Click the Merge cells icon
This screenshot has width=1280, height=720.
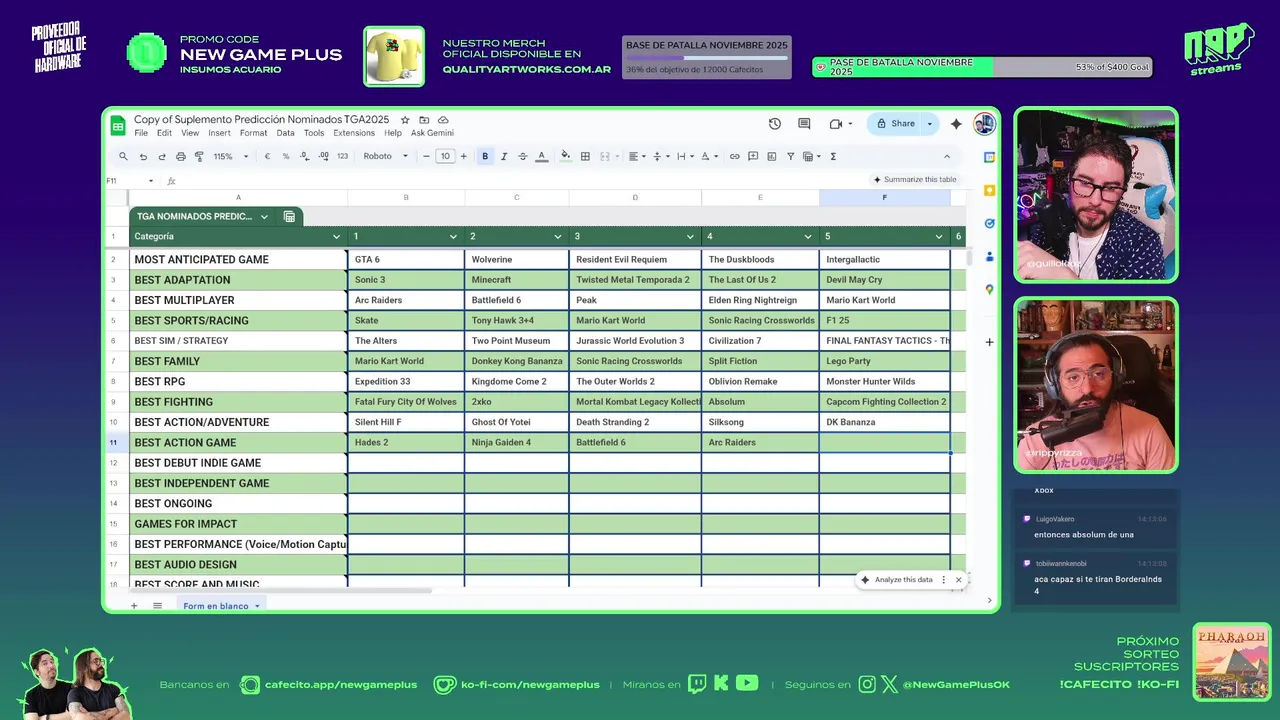(x=607, y=156)
